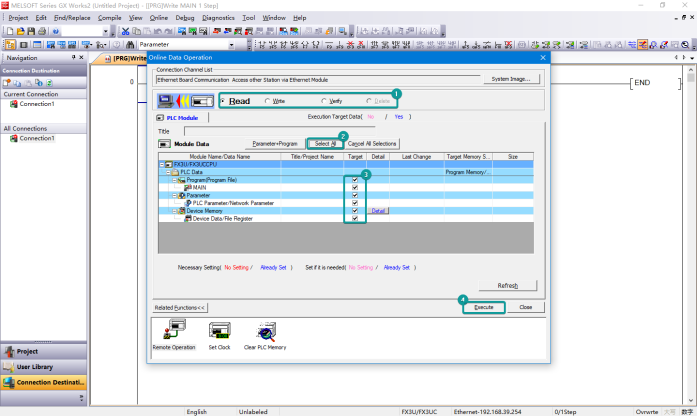Expand the Navigation panel bottom chevron
The height and width of the screenshot is (416, 697).
tap(81, 398)
